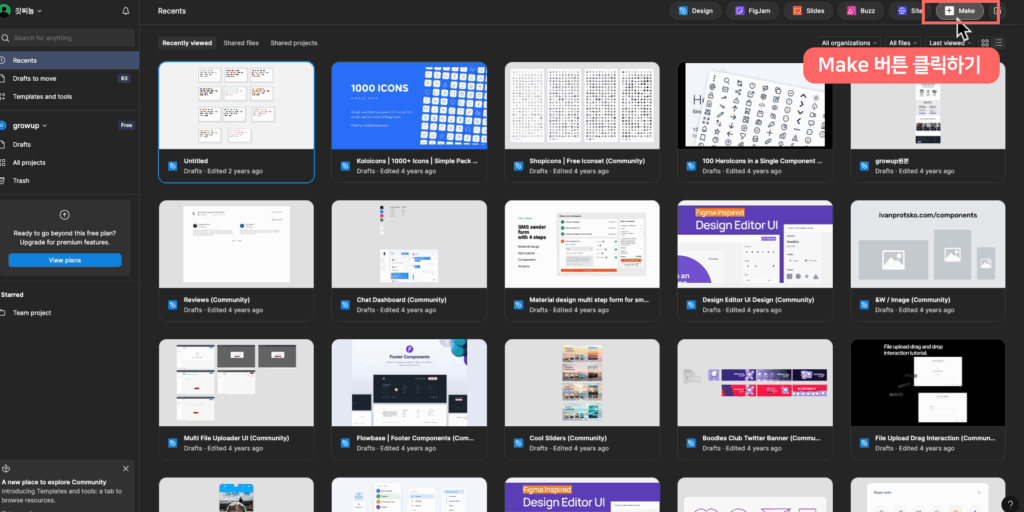1024x512 pixels.
Task: Open Templates and tools
Action: [x=69, y=97]
